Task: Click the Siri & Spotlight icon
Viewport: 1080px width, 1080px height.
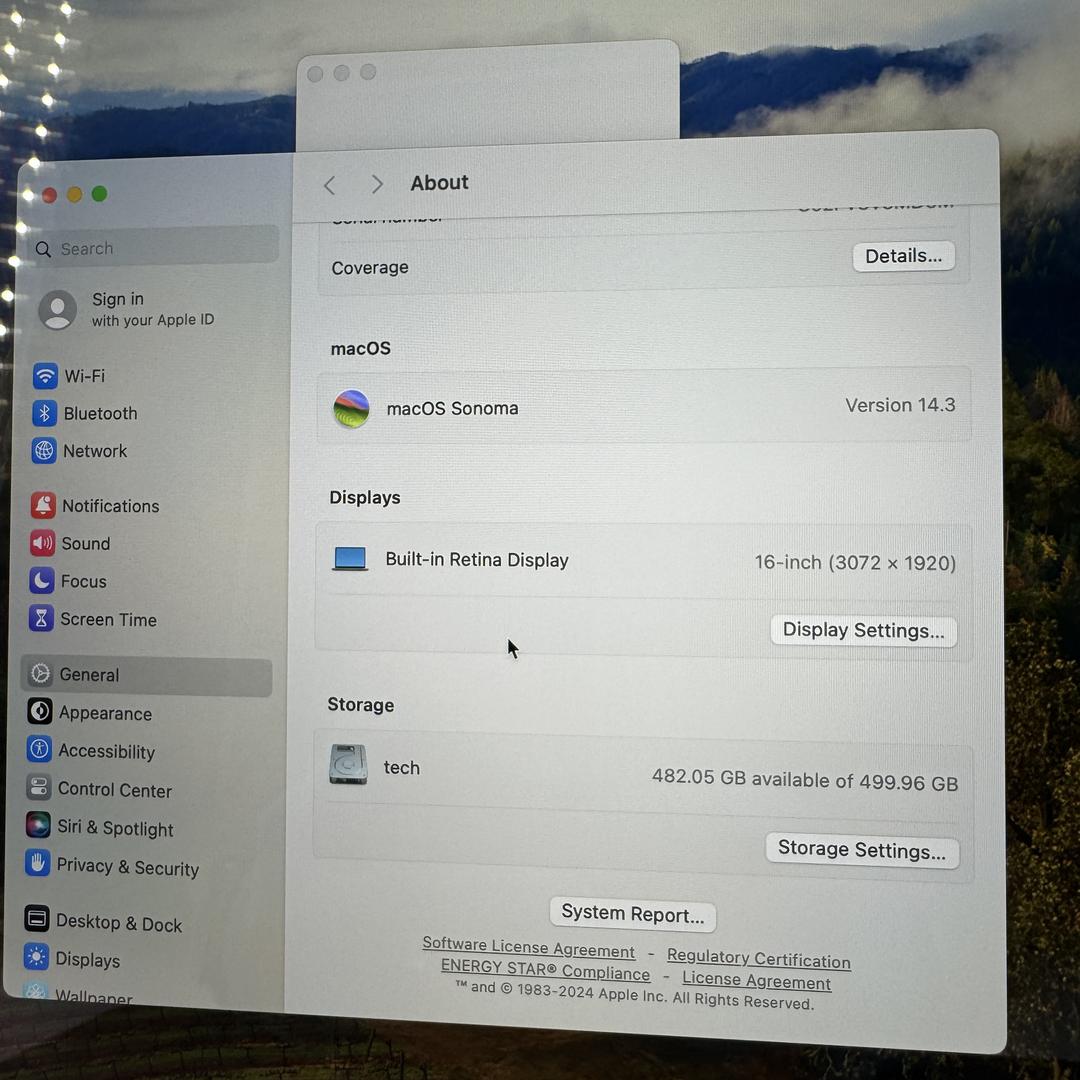Action: tap(37, 825)
